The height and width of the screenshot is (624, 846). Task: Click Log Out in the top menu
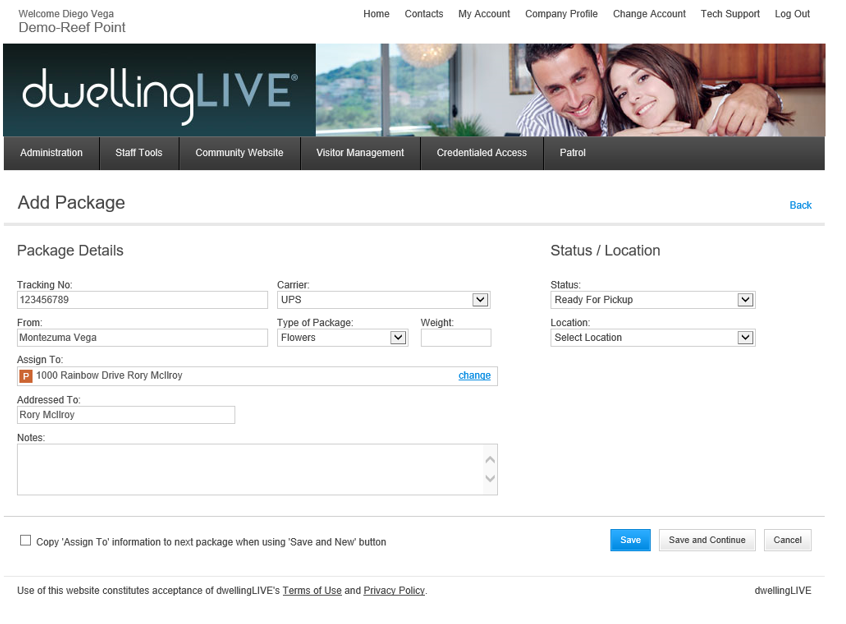792,14
